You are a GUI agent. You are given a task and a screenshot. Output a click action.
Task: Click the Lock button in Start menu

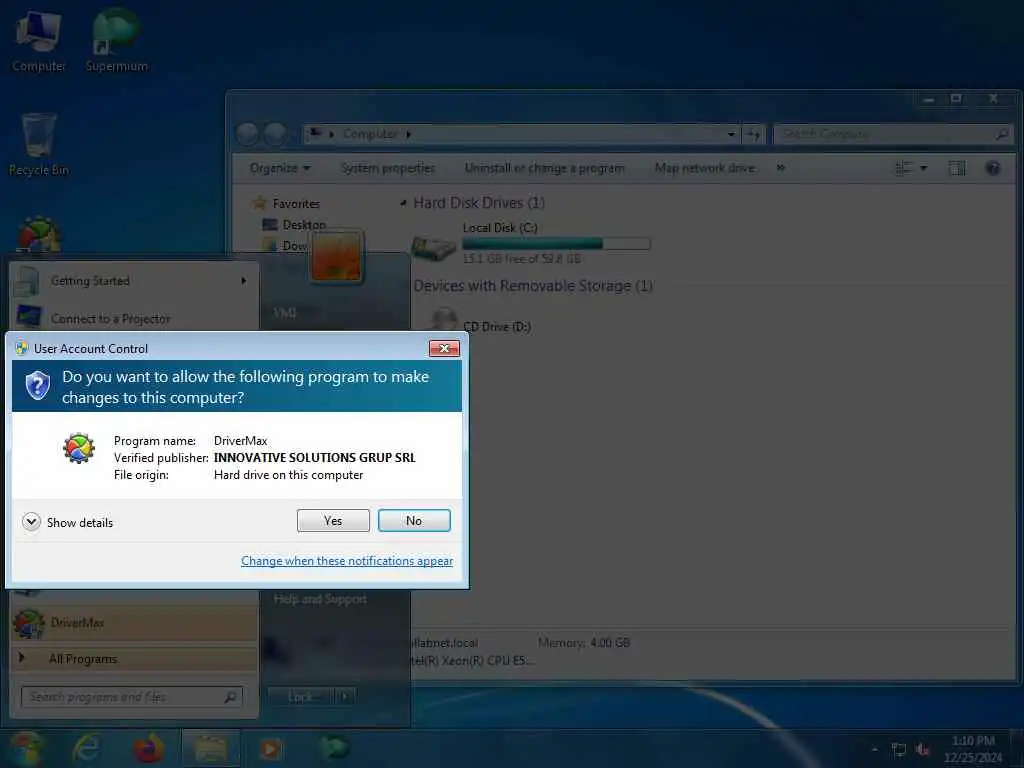[x=301, y=697]
